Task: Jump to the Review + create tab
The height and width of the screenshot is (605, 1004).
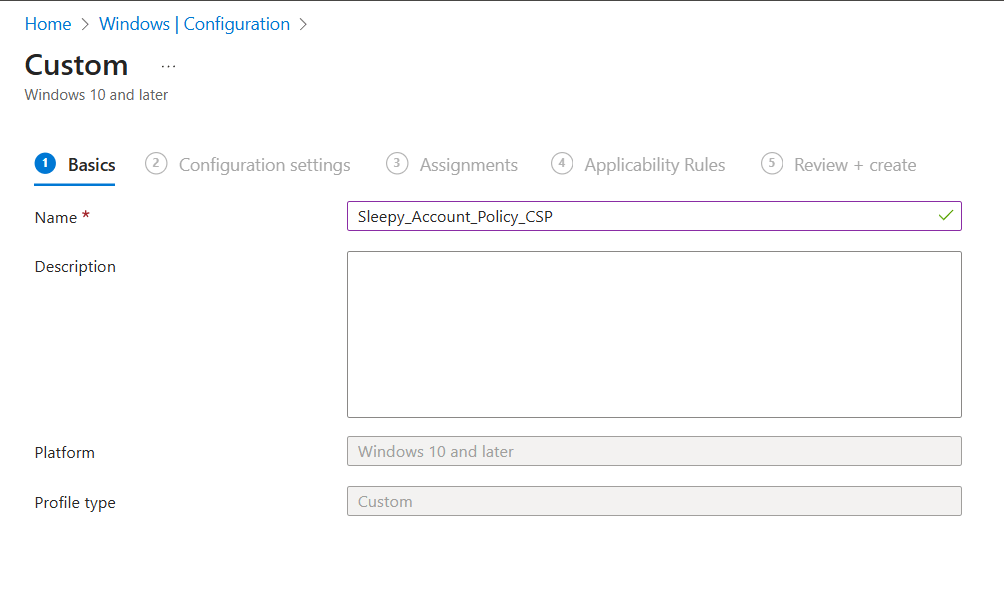Action: pyautogui.click(x=854, y=165)
